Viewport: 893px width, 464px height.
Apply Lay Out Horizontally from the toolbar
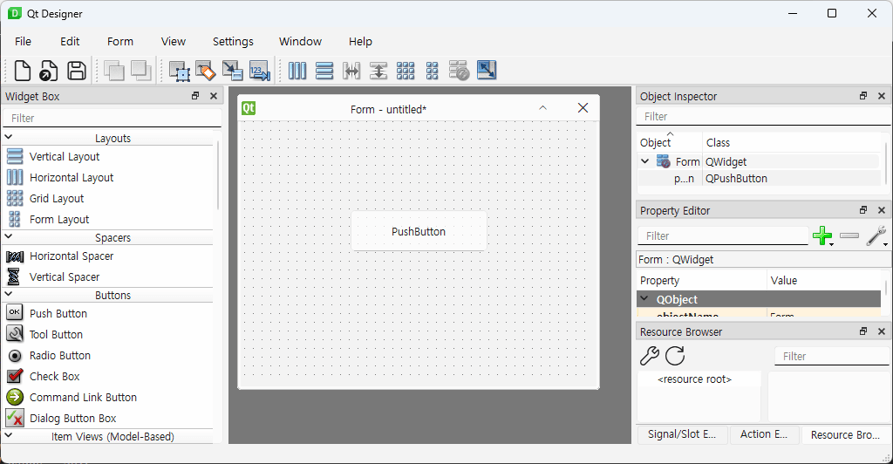[x=297, y=71]
